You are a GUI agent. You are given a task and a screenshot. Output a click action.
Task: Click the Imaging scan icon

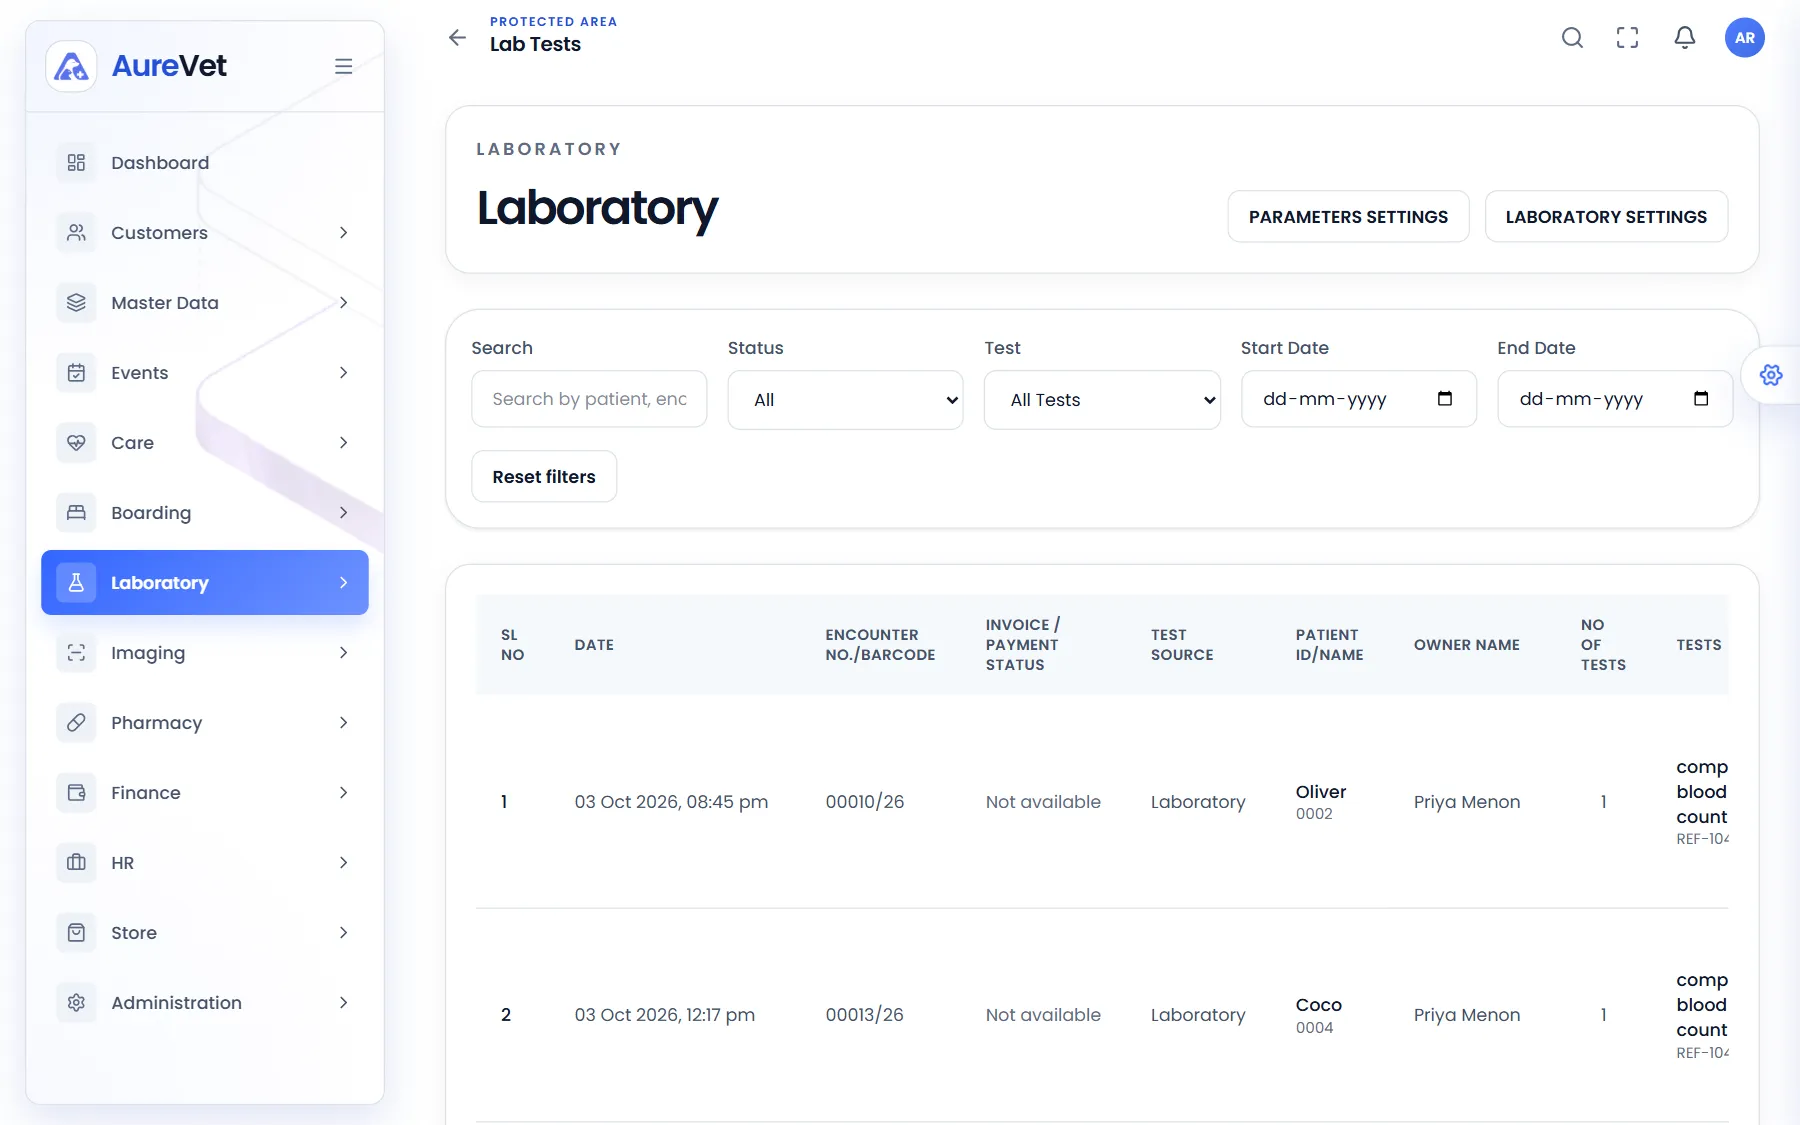(76, 653)
